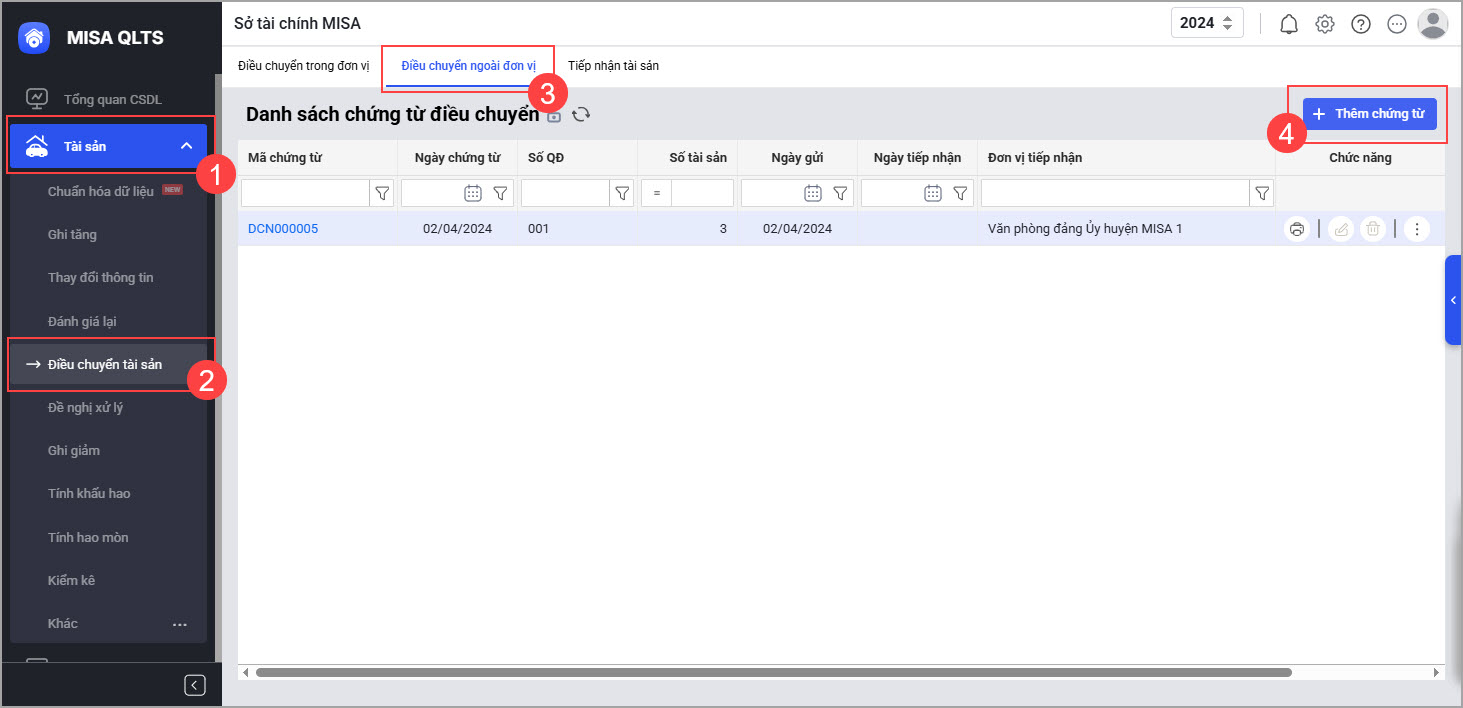This screenshot has width=1463, height=708.
Task: Open calendar picker for Ngày chứng từ filter
Action: coord(473,193)
